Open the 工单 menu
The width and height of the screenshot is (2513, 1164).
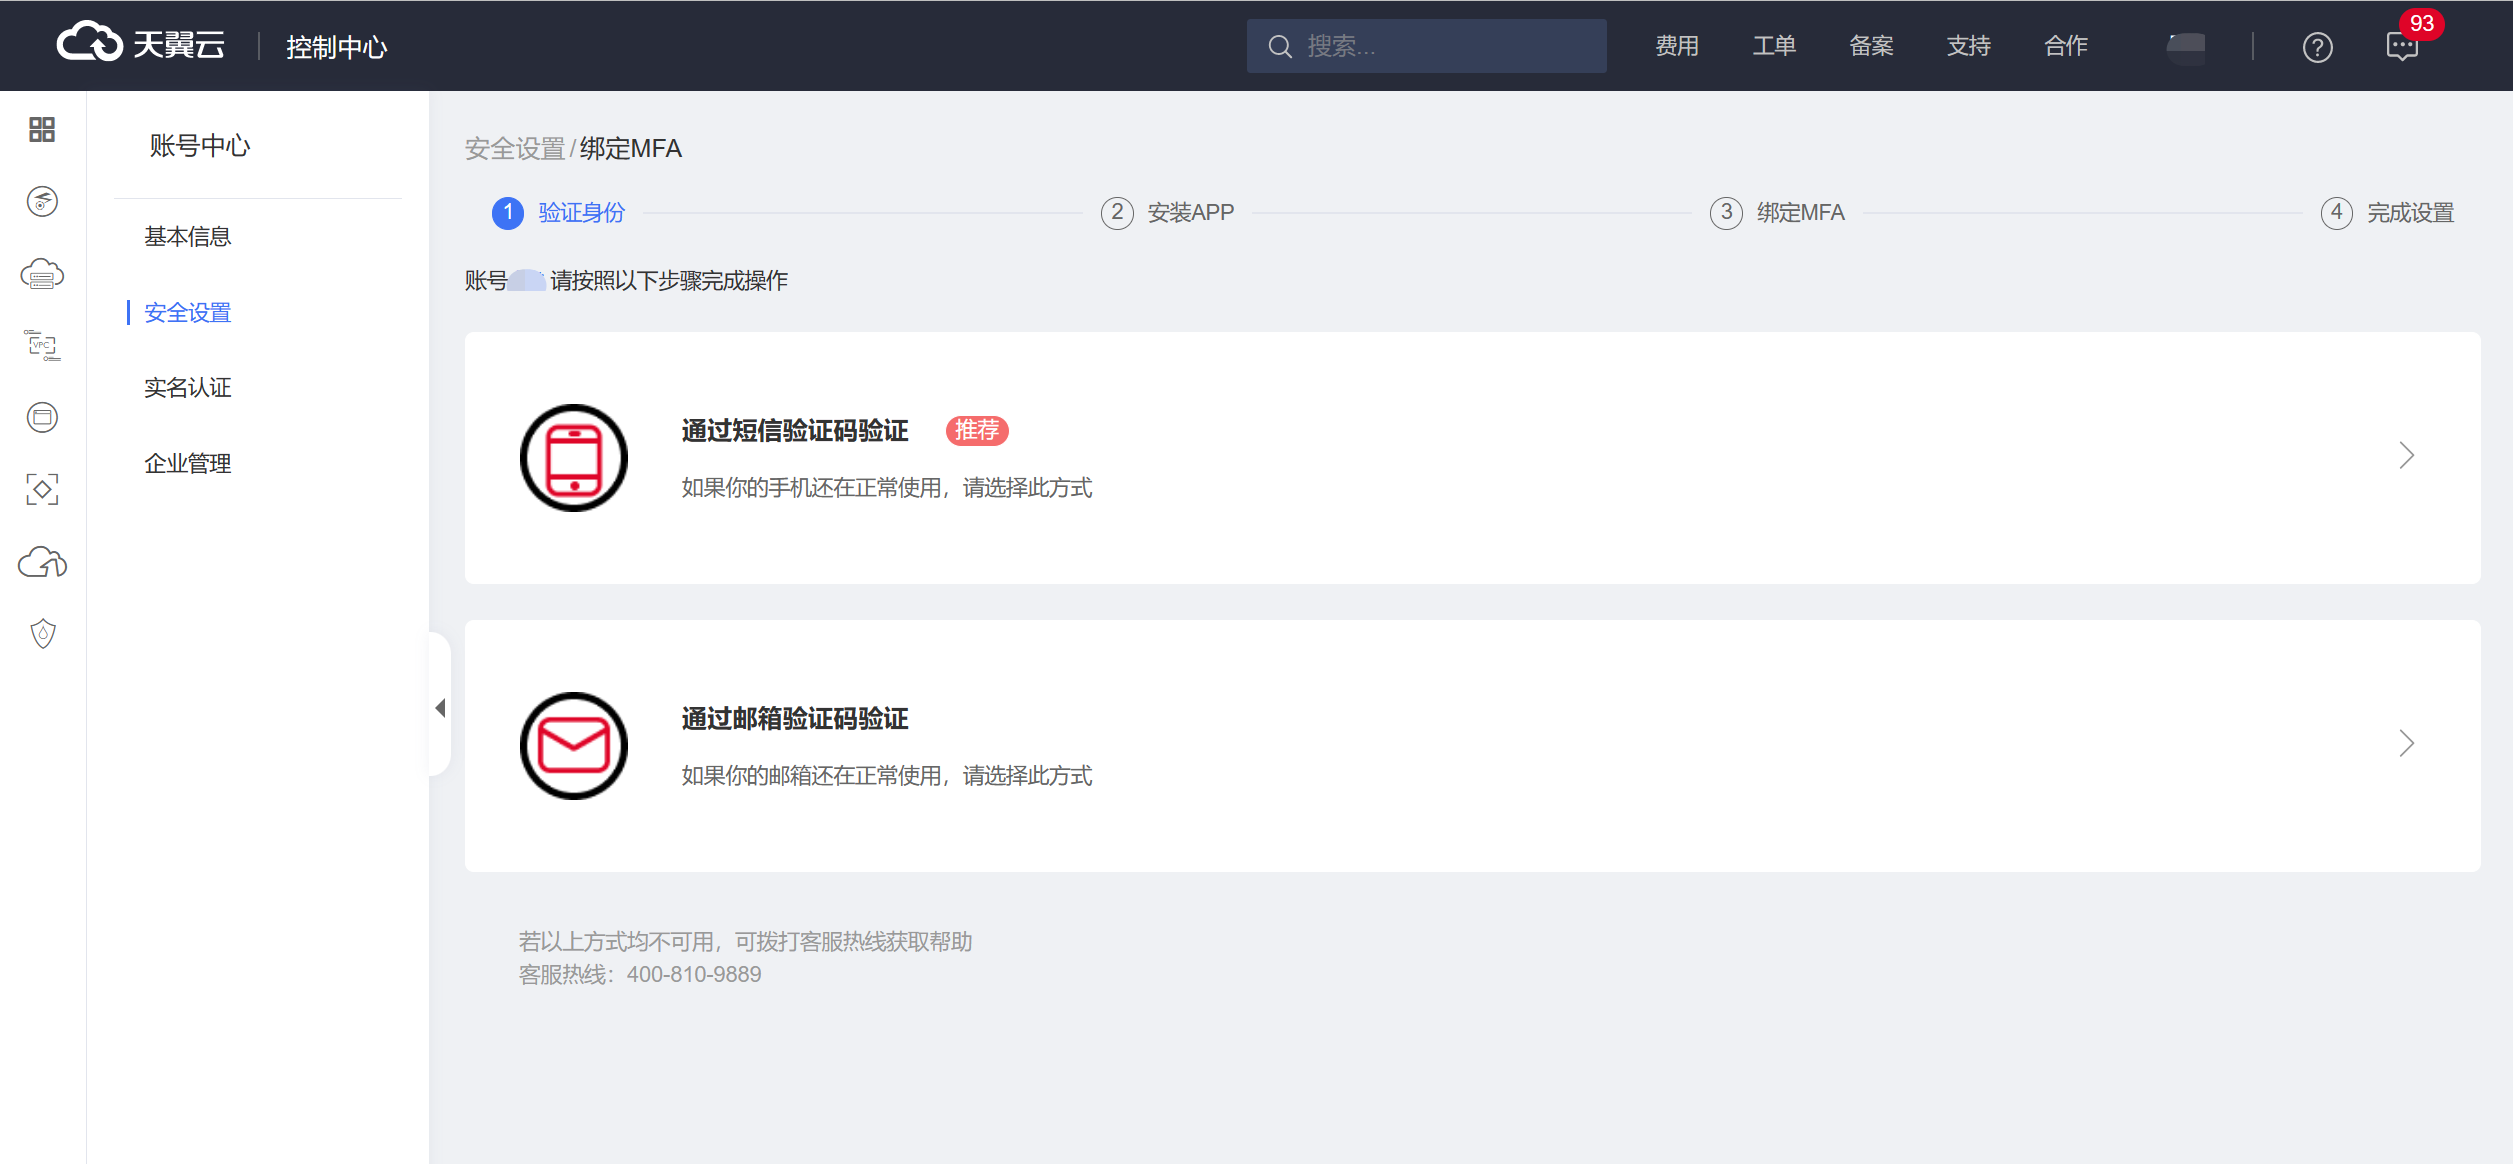pyautogui.click(x=1774, y=46)
